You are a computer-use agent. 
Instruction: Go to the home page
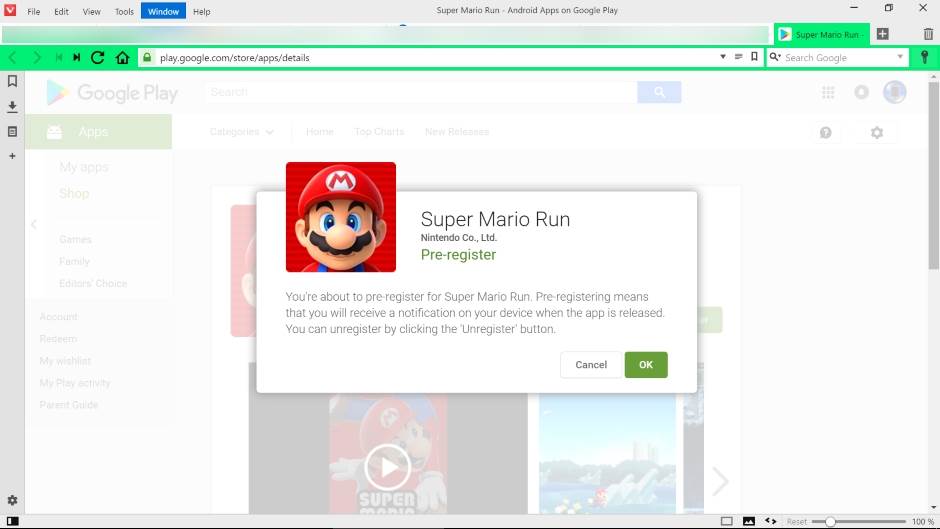pos(122,58)
